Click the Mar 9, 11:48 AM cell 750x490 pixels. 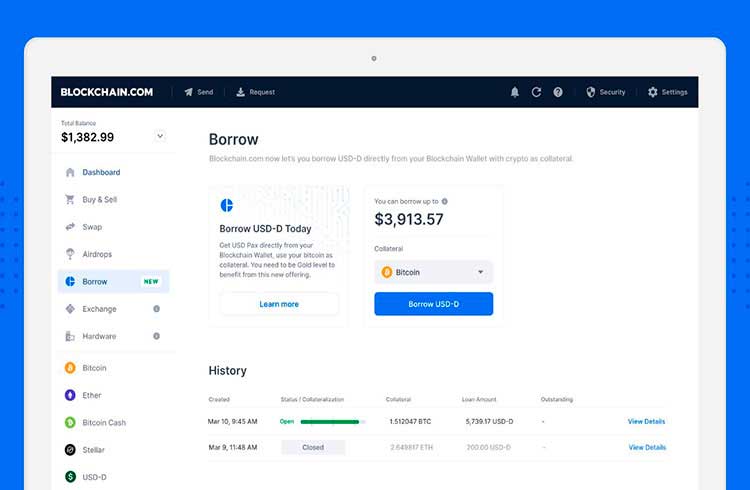click(x=233, y=447)
